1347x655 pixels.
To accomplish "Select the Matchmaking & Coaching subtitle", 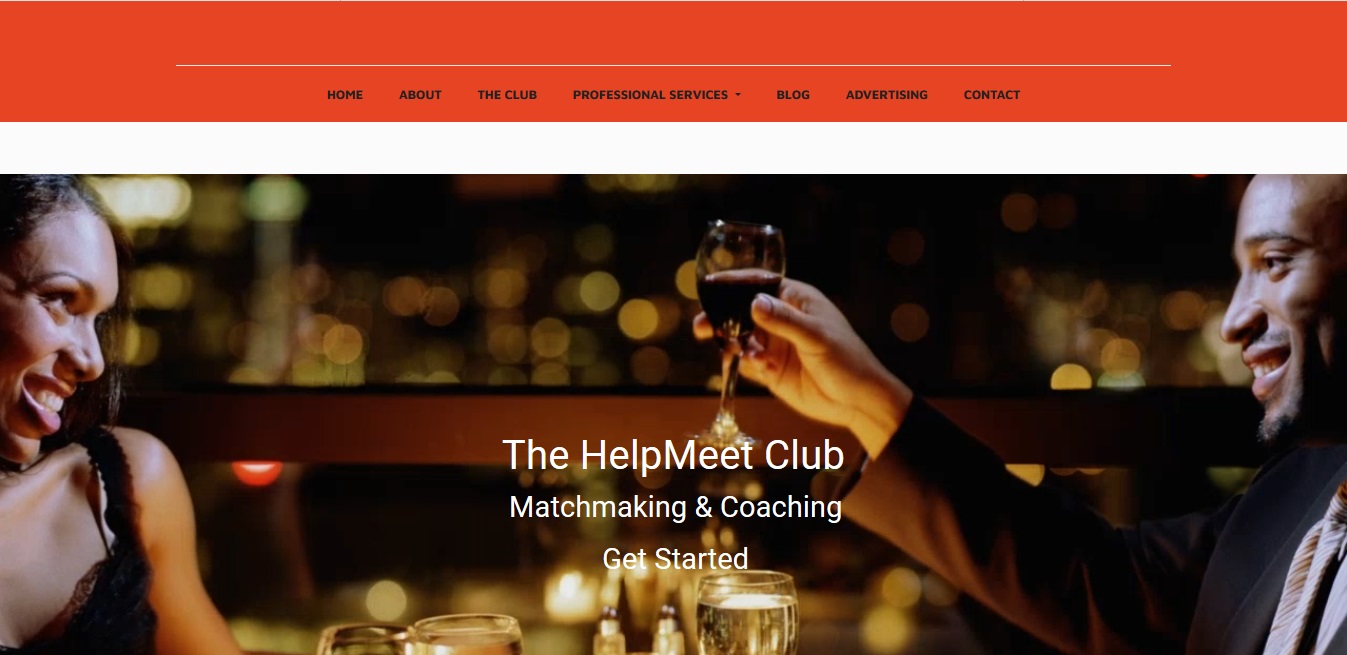I will (x=675, y=507).
